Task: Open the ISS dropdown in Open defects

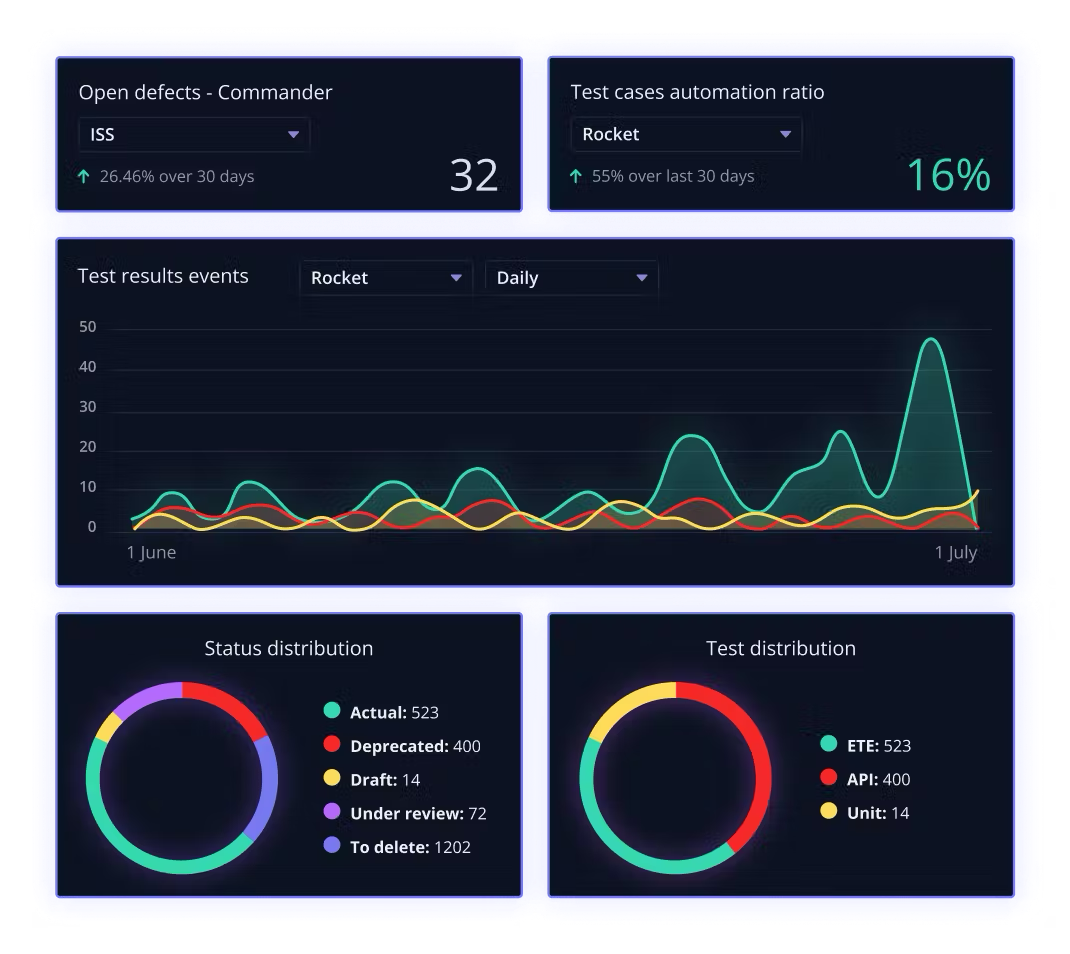Action: coord(194,135)
